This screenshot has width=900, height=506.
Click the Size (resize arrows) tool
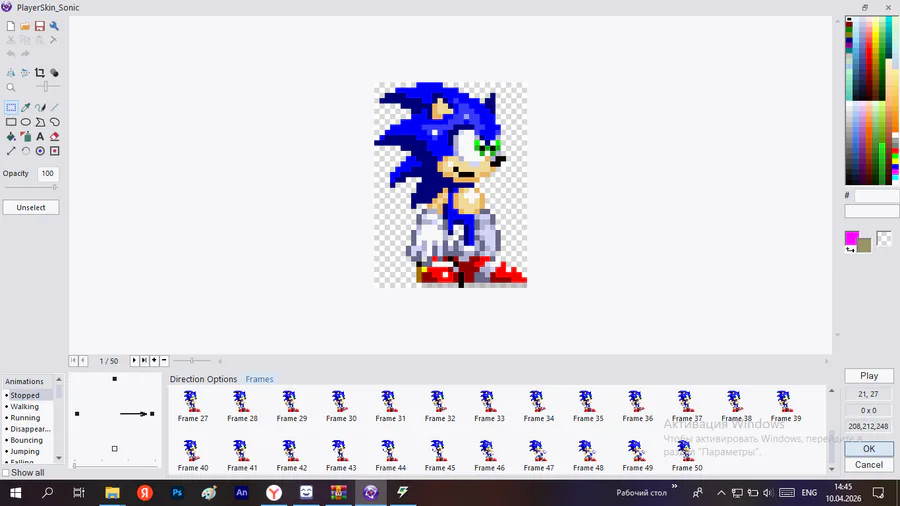click(11, 151)
